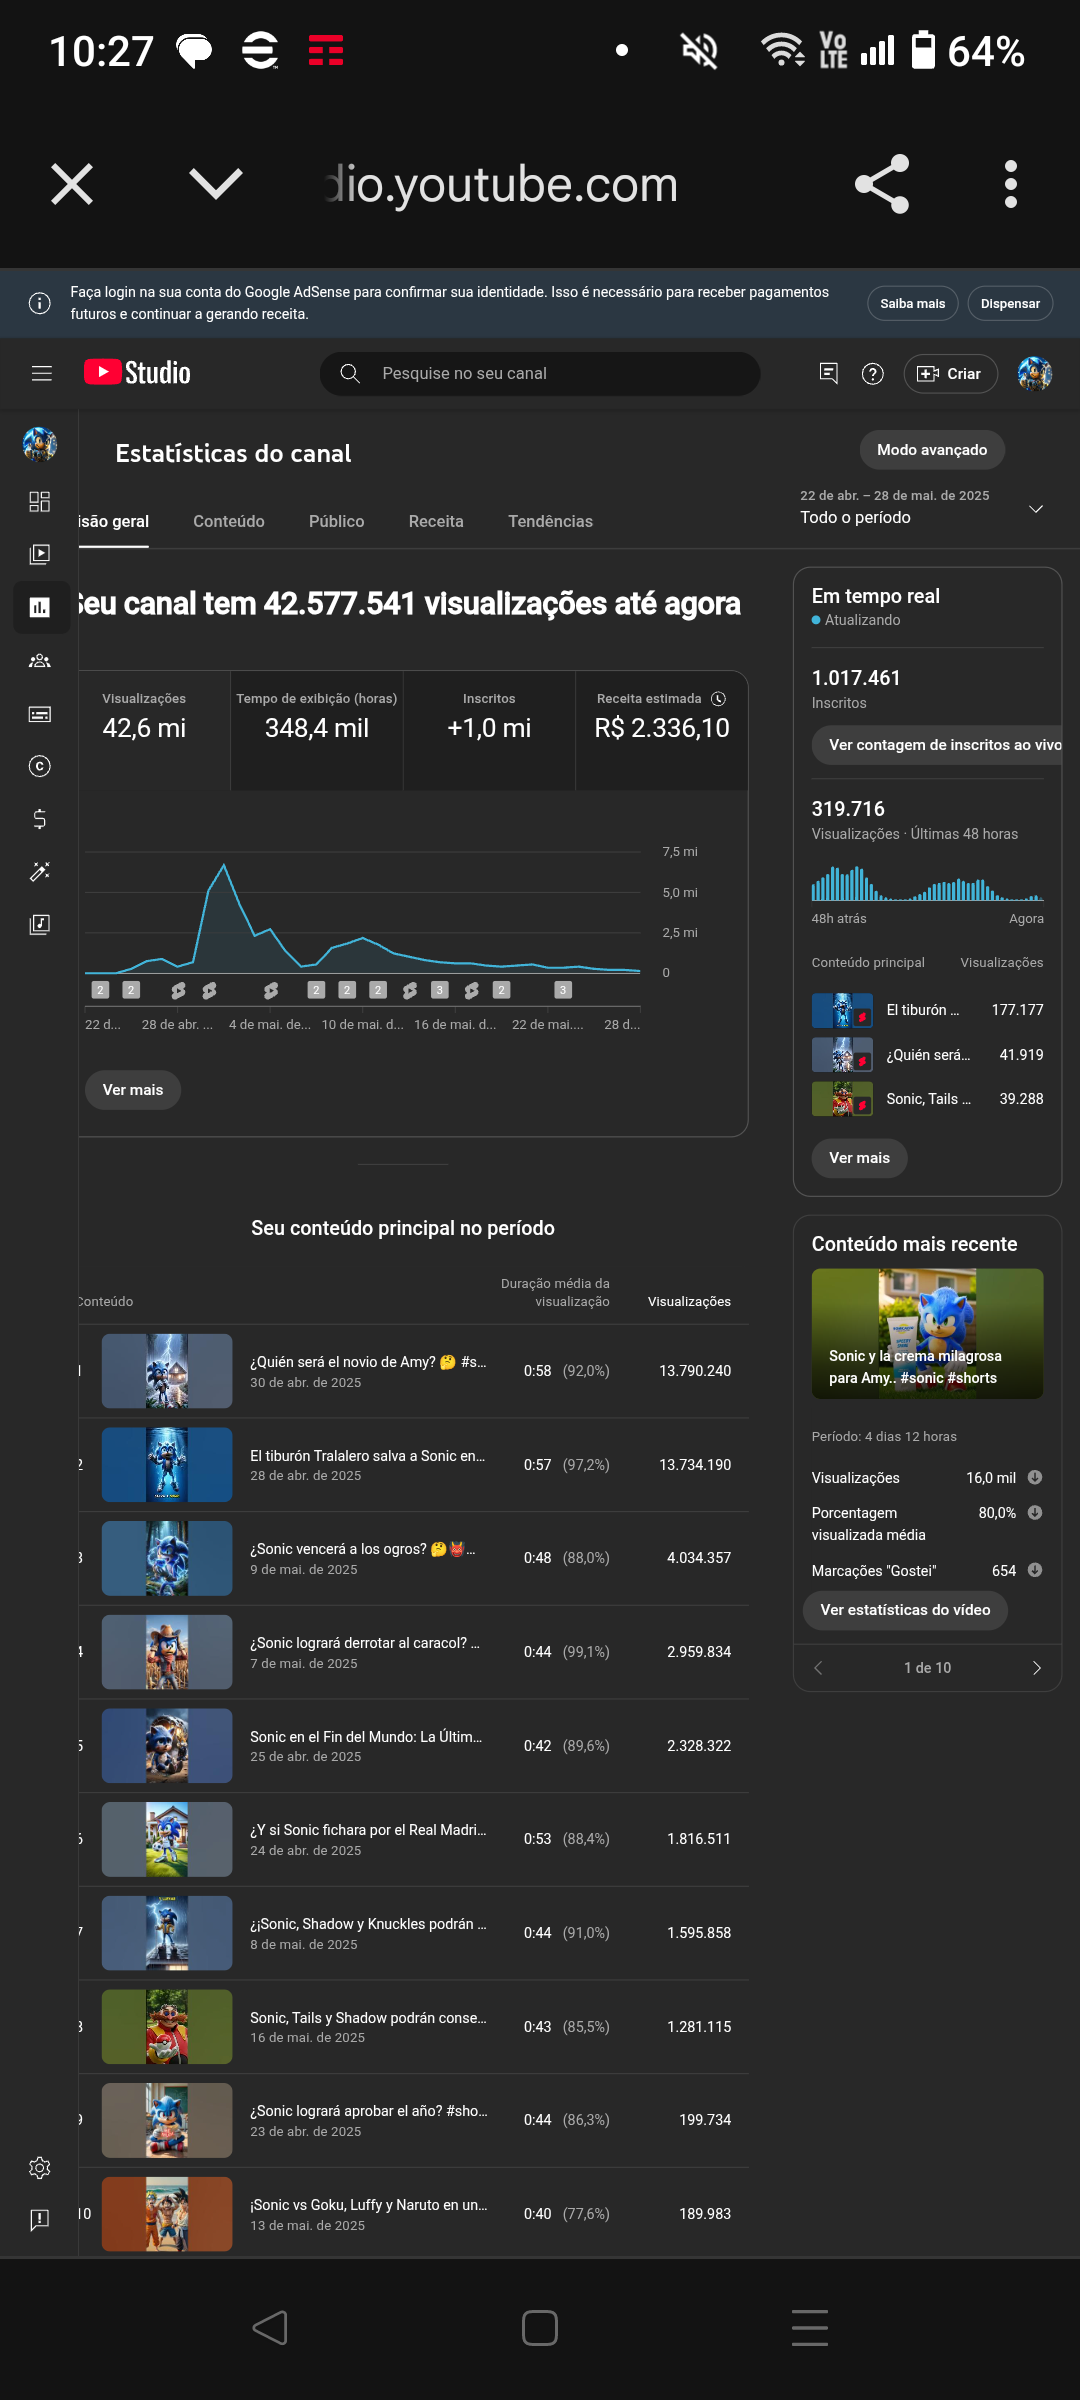The height and width of the screenshot is (2400, 1080).
Task: Open El tiburón Tralalero salva a Sonic video title
Action: 368,1456
